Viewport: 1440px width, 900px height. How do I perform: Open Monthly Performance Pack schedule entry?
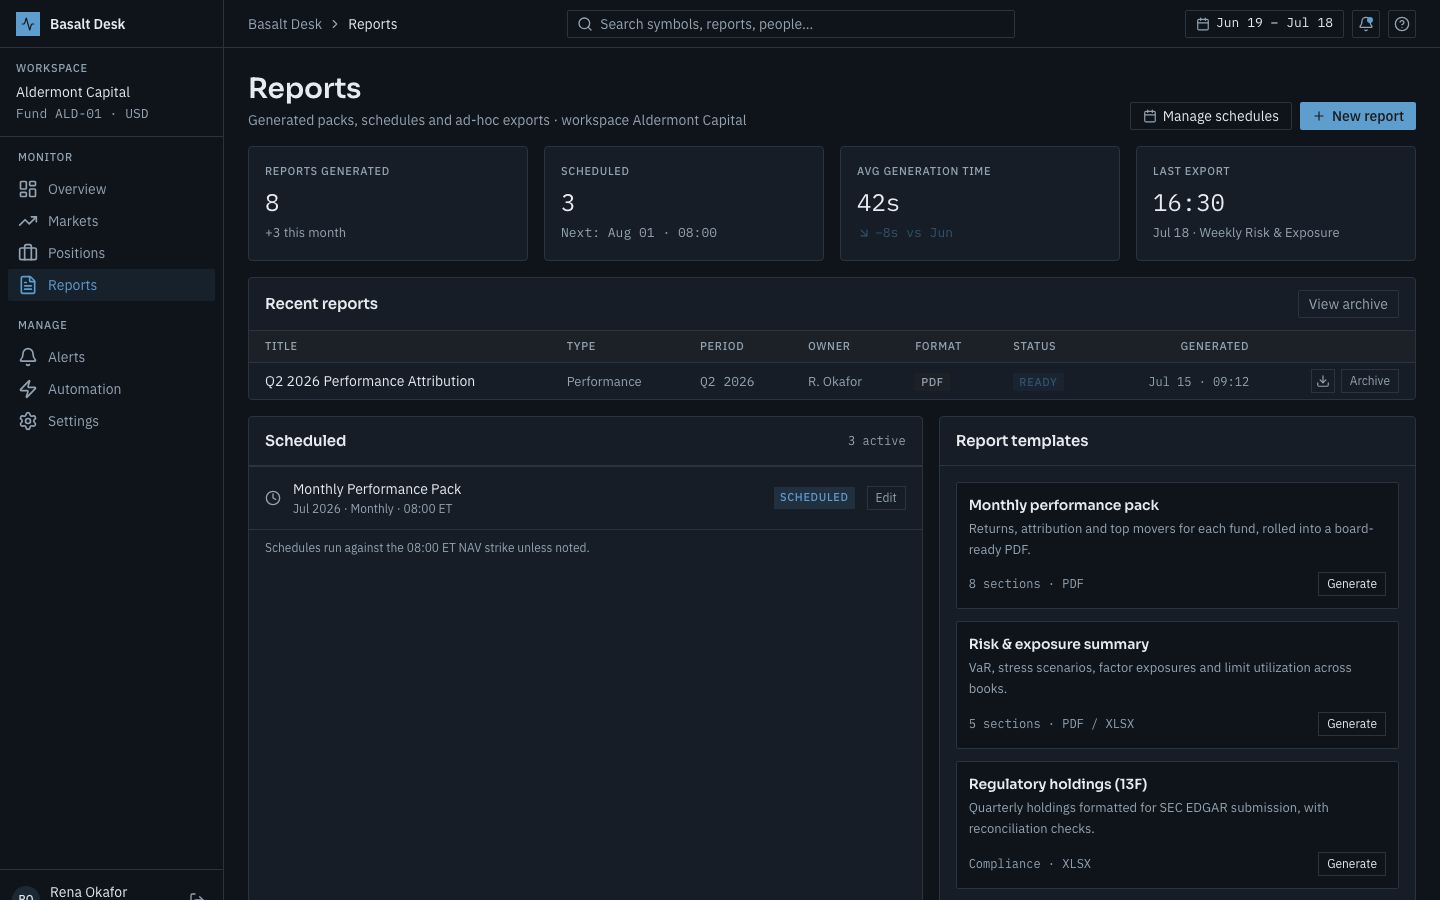(x=585, y=498)
